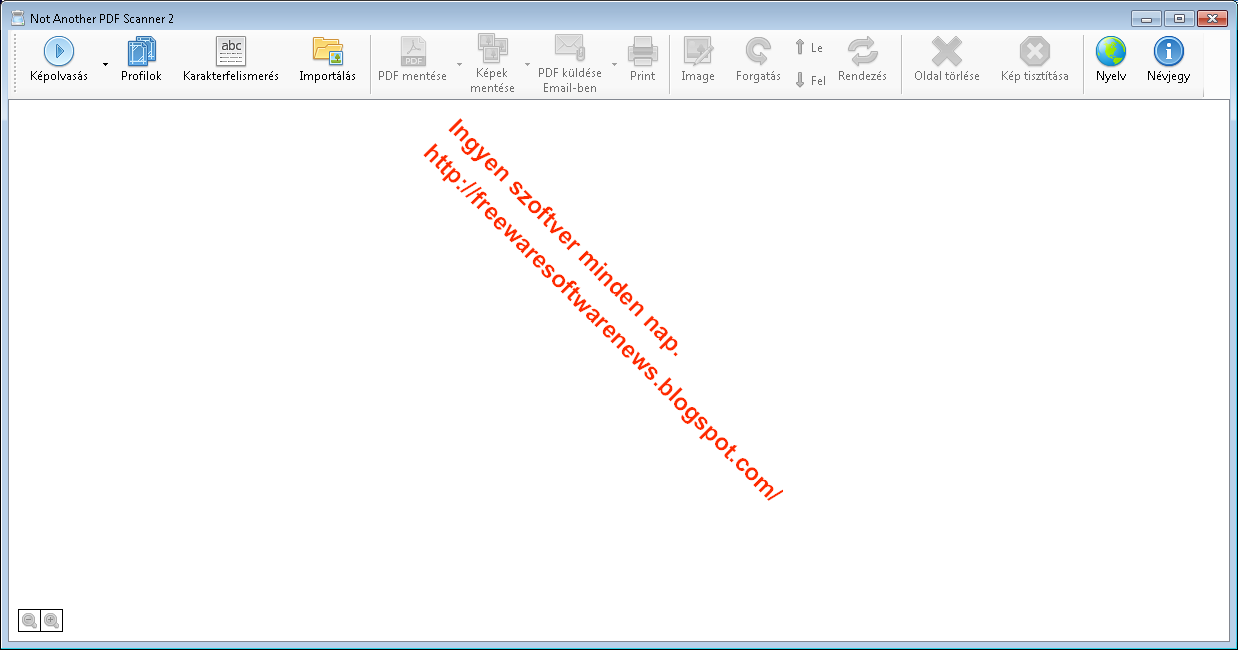
Task: Maximize the Not Another PDF Scanner window
Action: tap(1178, 18)
